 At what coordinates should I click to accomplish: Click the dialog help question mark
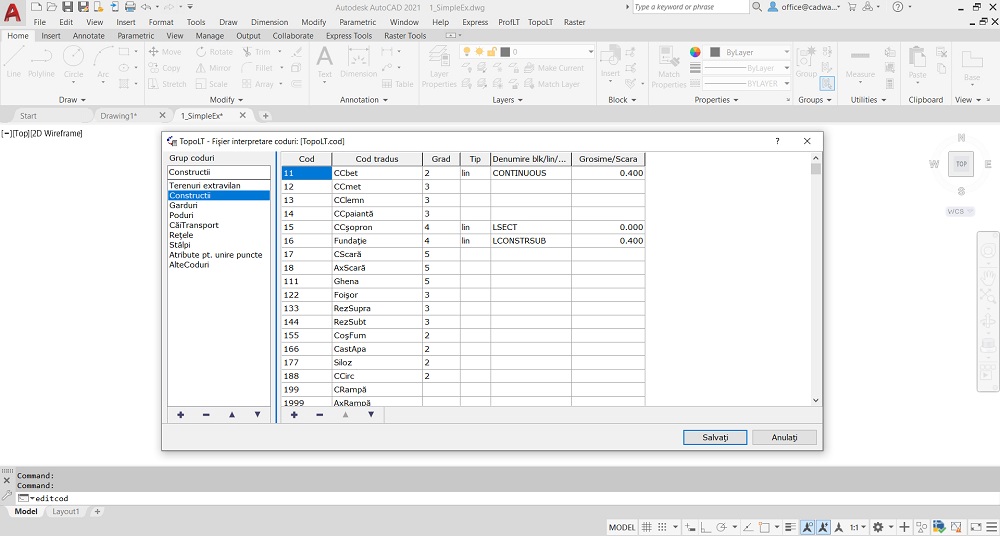777,141
